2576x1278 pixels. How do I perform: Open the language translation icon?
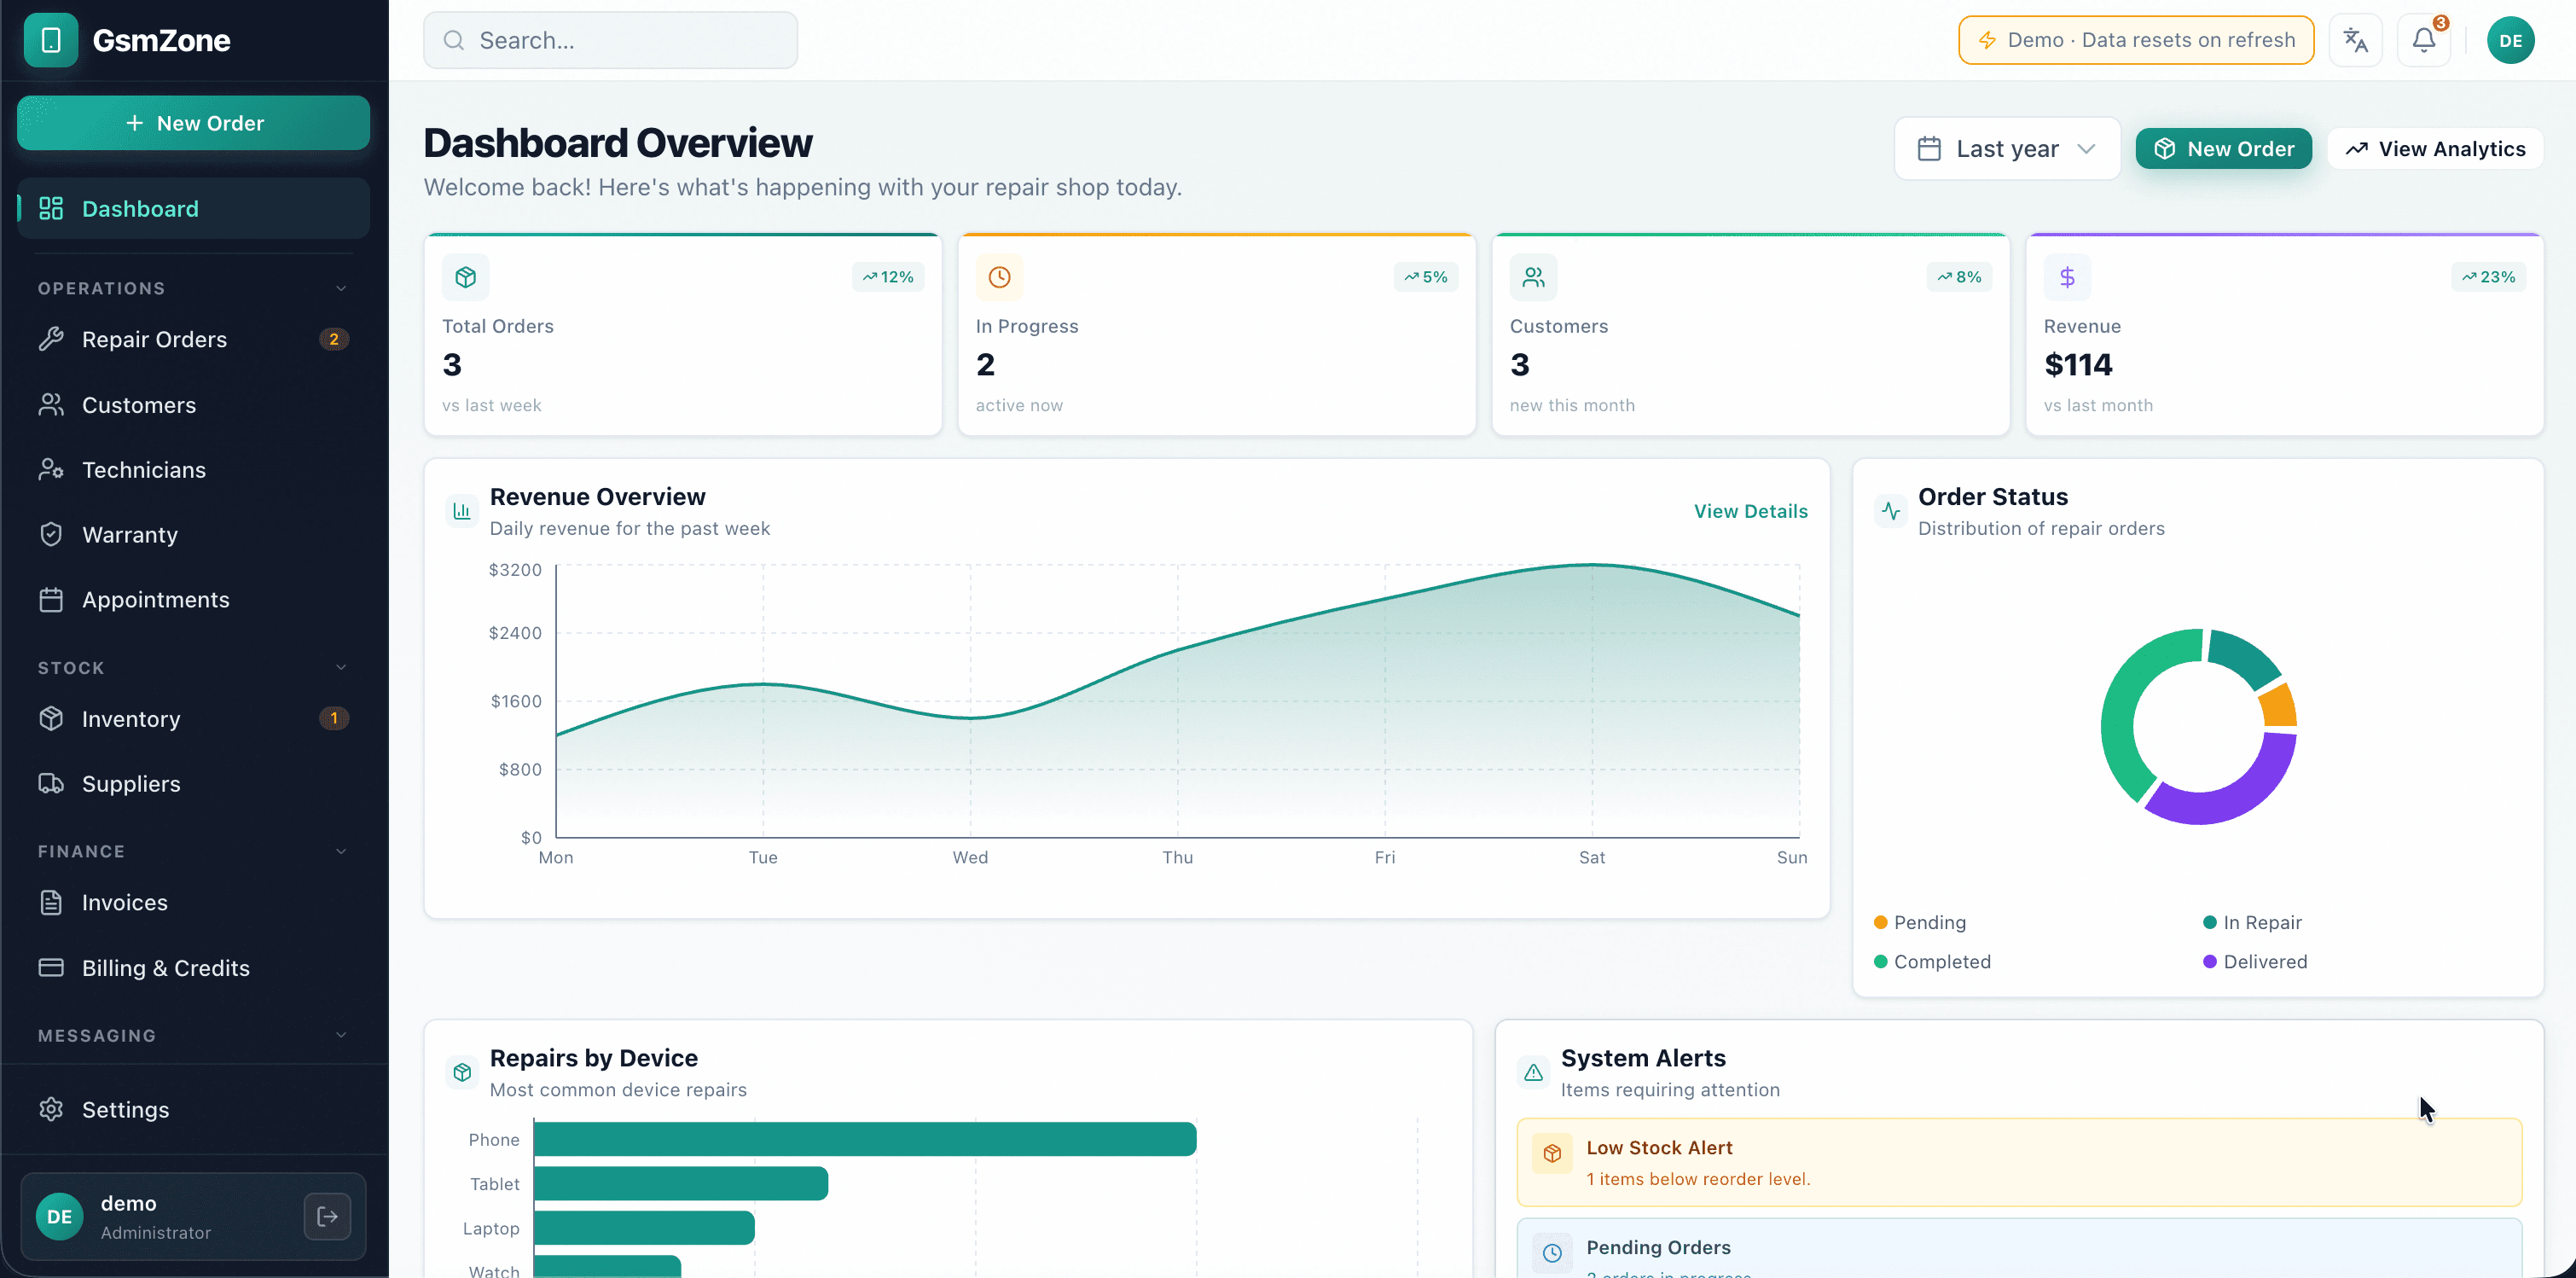pyautogui.click(x=2356, y=40)
